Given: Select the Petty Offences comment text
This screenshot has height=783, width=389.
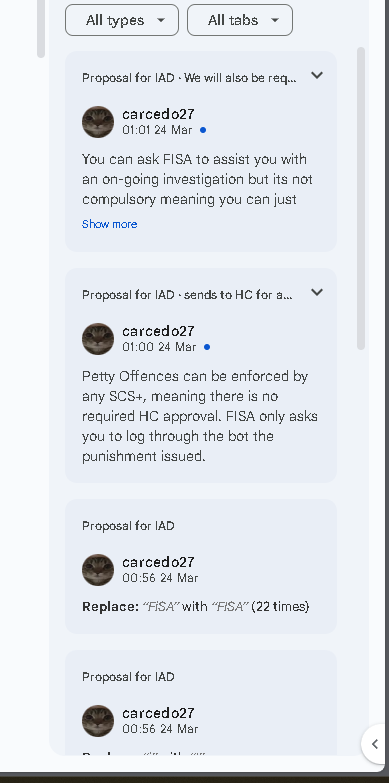Looking at the screenshot, I should [200, 416].
